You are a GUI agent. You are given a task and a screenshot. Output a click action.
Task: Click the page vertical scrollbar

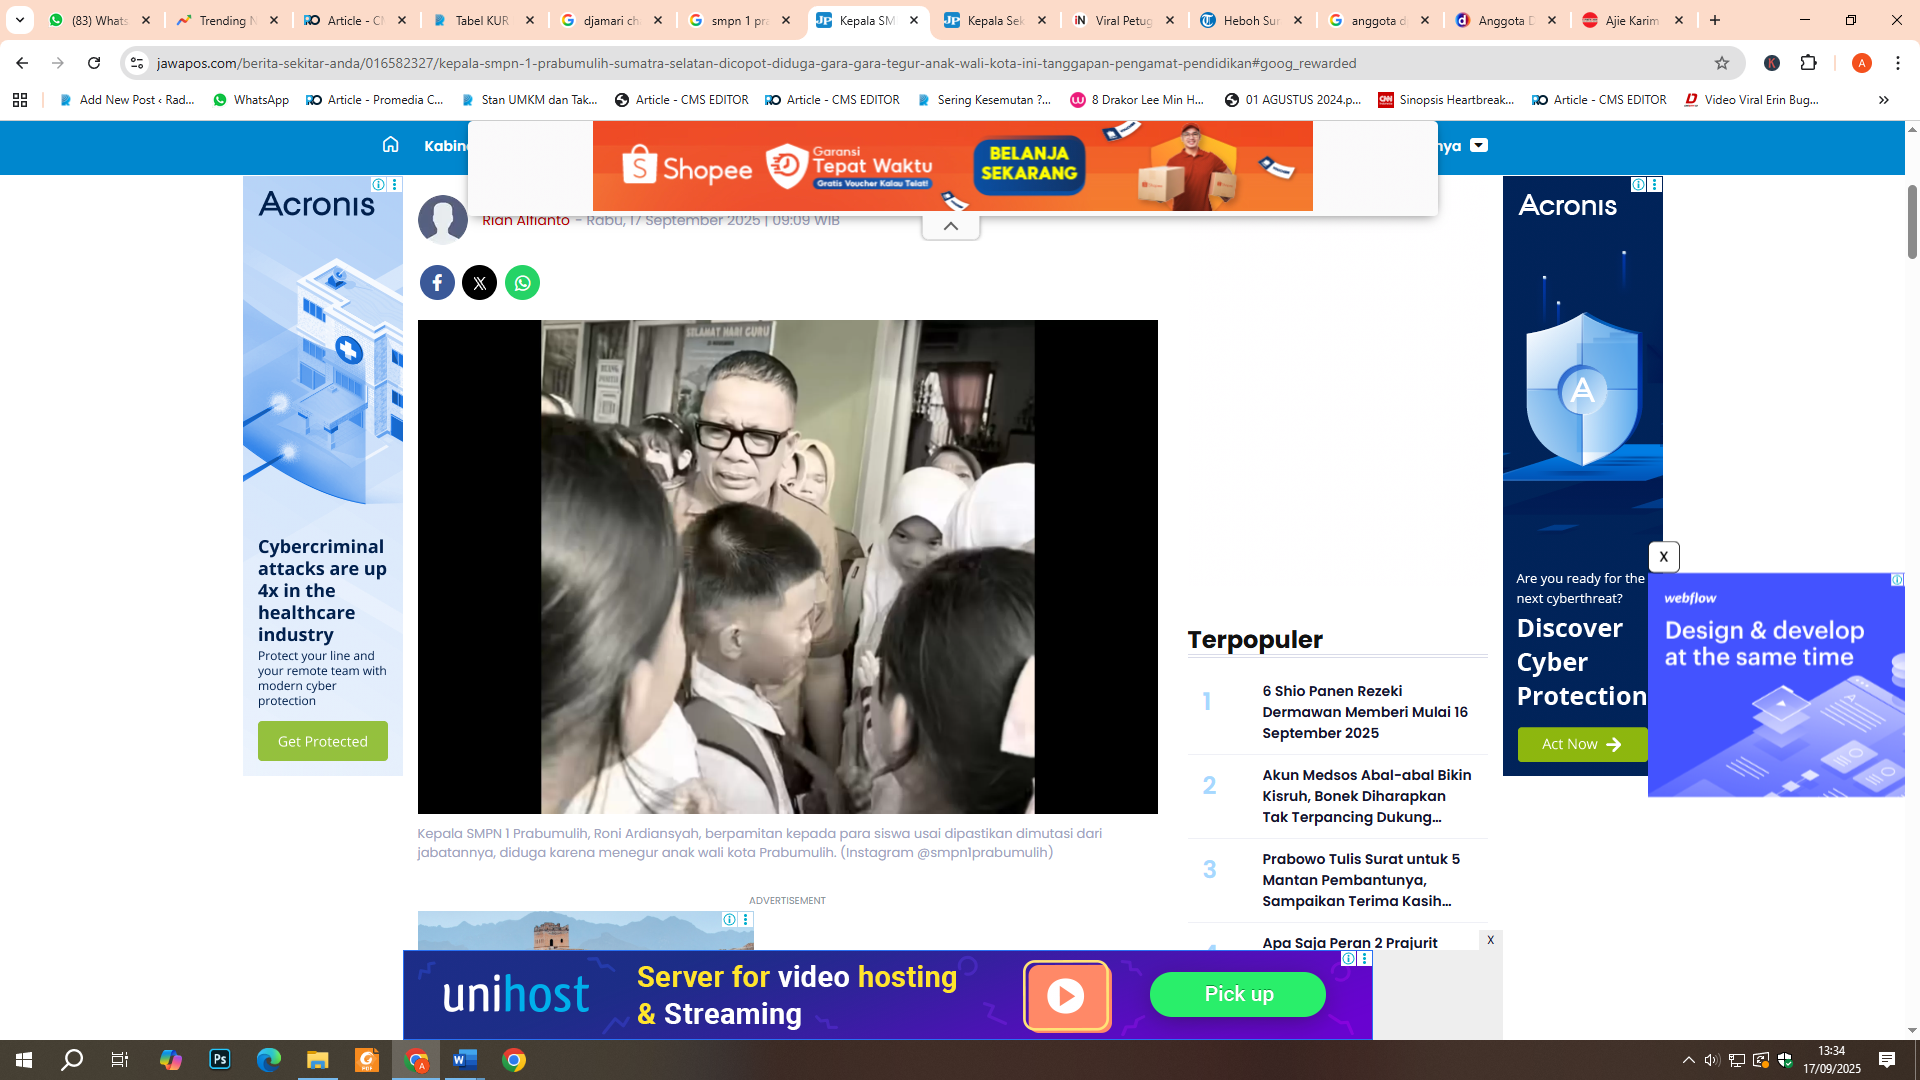point(1912,222)
